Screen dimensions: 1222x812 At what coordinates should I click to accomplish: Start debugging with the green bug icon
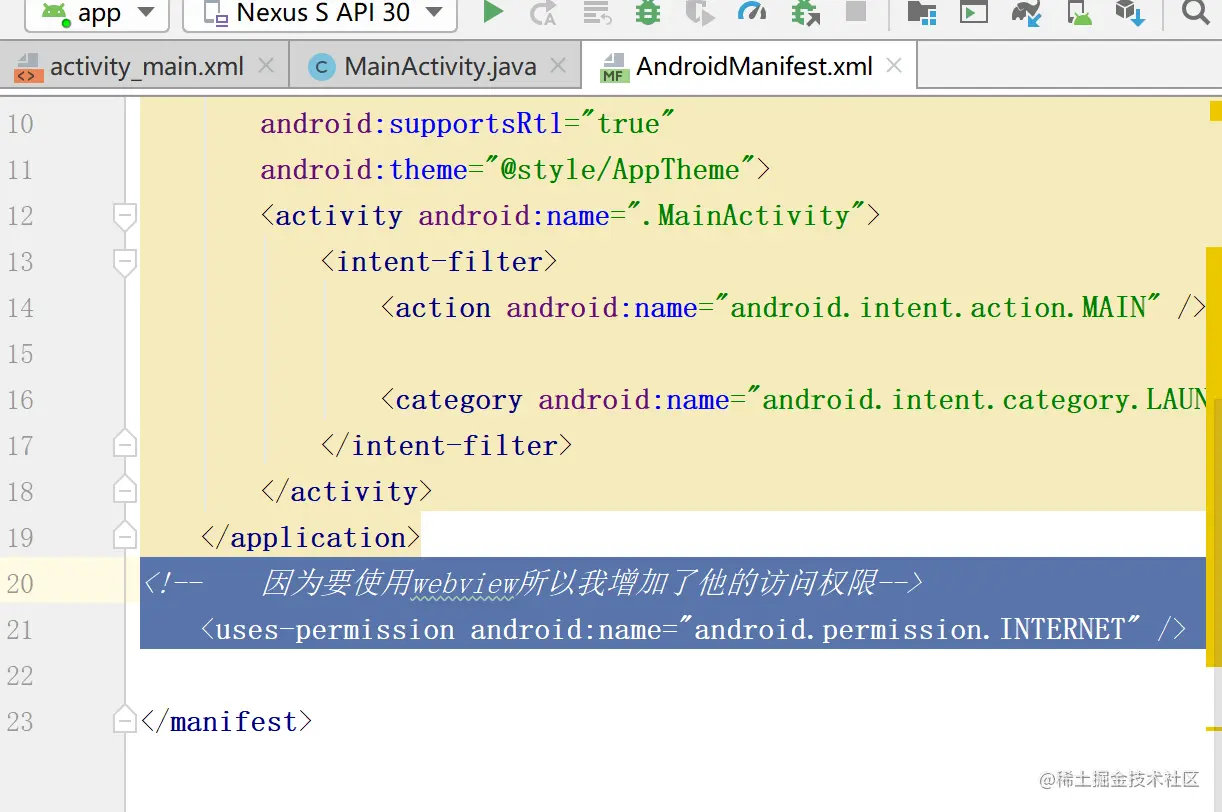click(x=648, y=12)
